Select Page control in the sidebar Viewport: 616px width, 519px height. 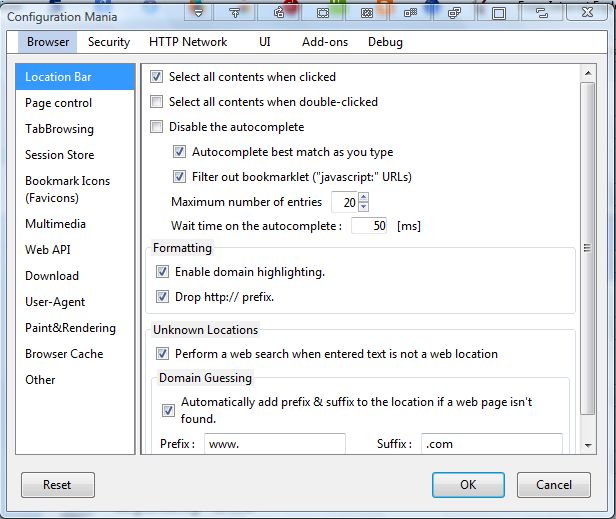75,103
